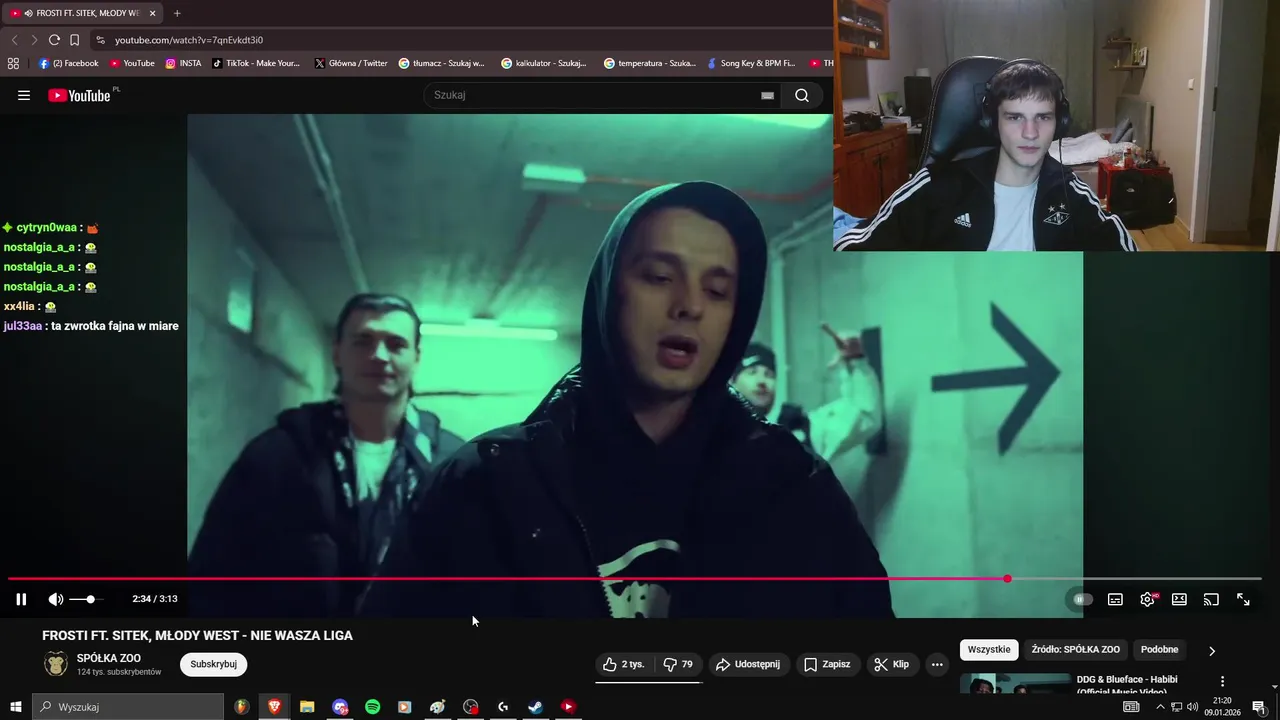The width and height of the screenshot is (1280, 720).
Task: Open Brave browser from the taskbar
Action: tap(274, 707)
